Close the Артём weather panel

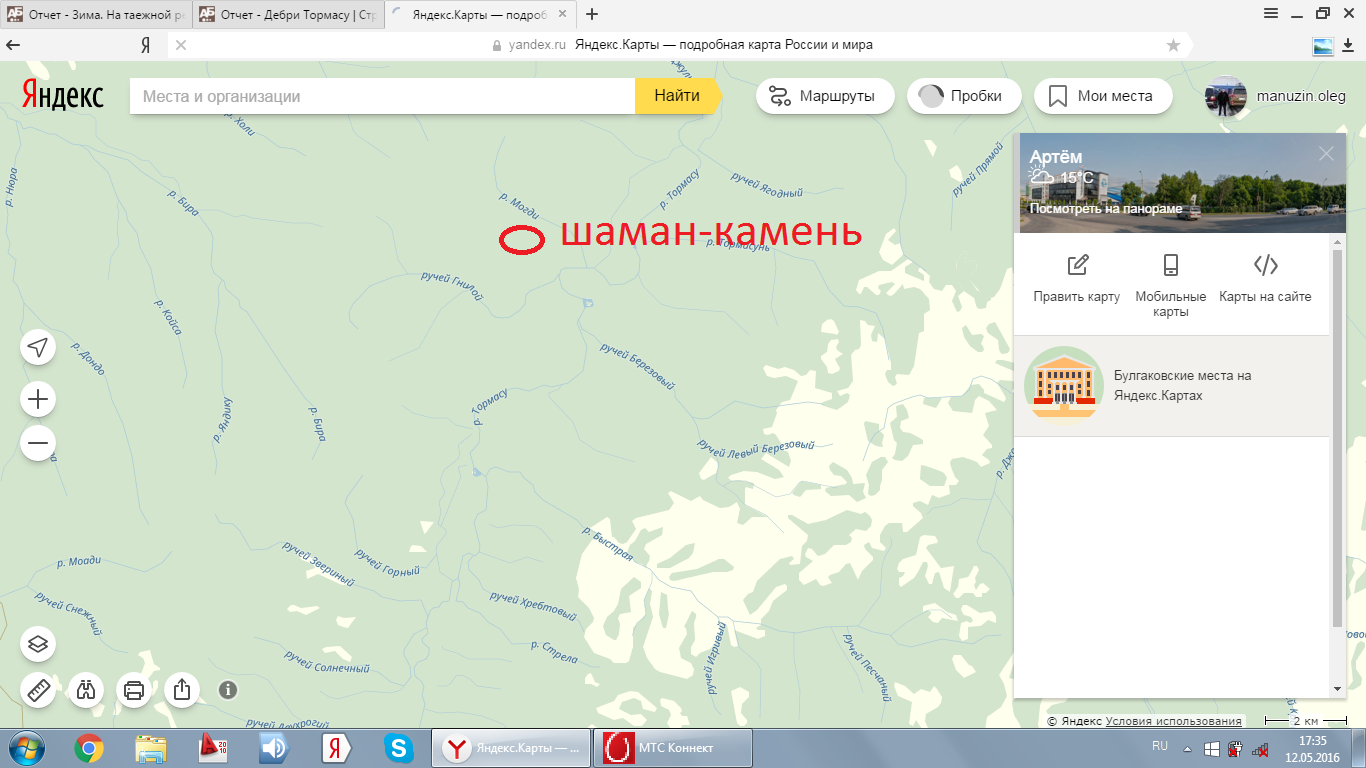click(x=1326, y=153)
